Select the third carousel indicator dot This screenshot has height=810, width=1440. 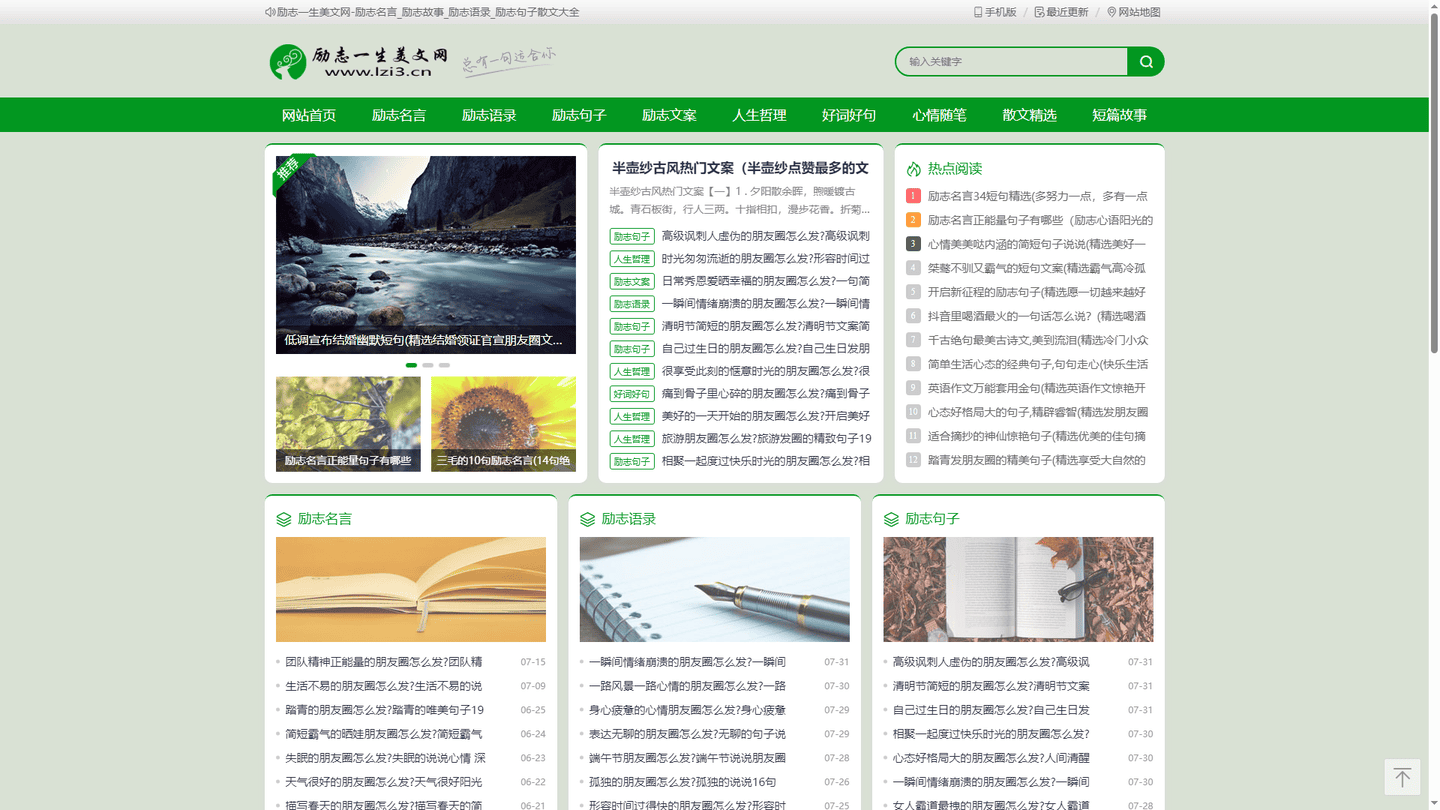coord(444,365)
